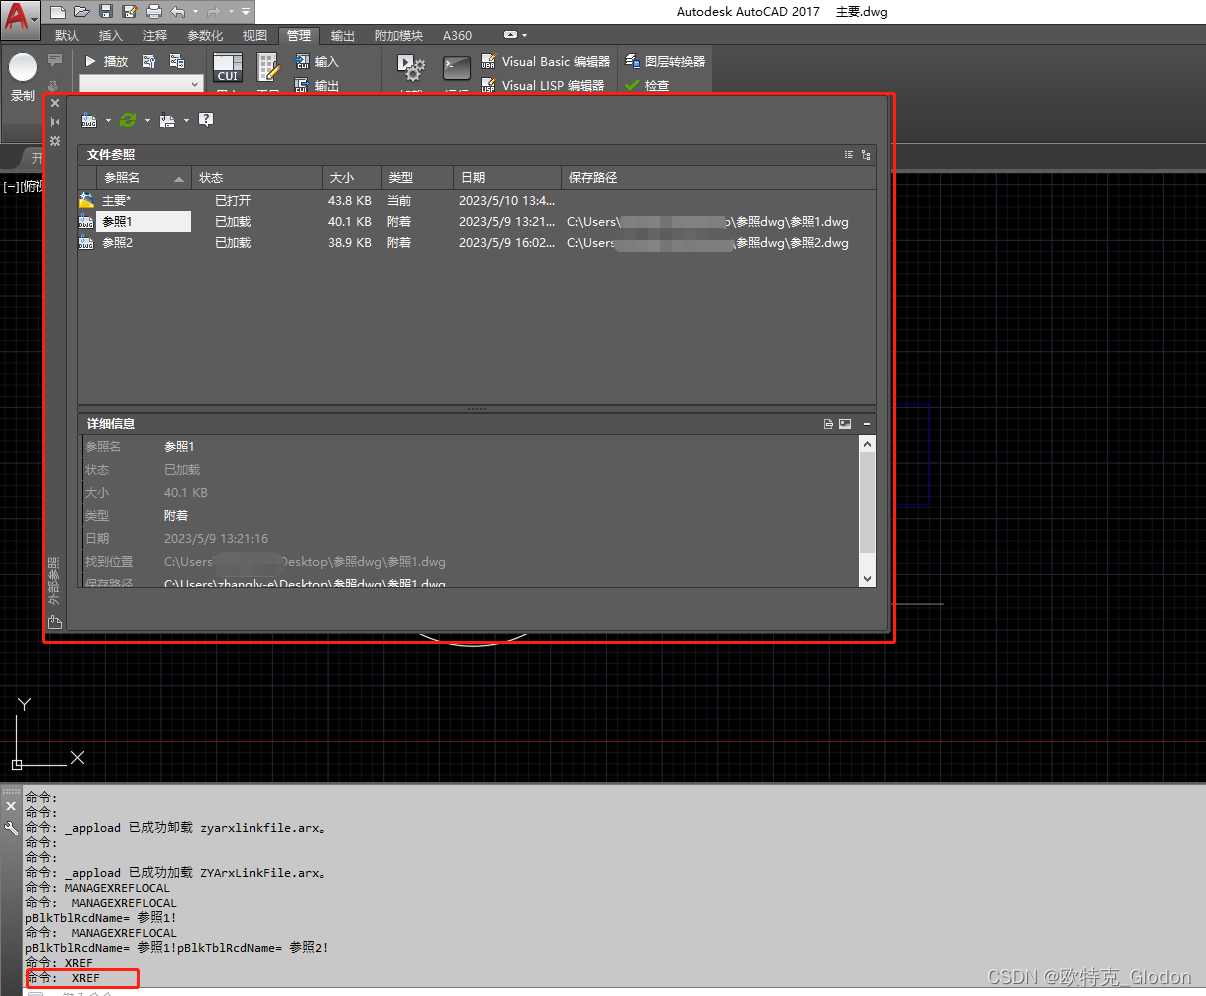Switch file references to list view
Viewport: 1206px width, 996px height.
click(849, 155)
